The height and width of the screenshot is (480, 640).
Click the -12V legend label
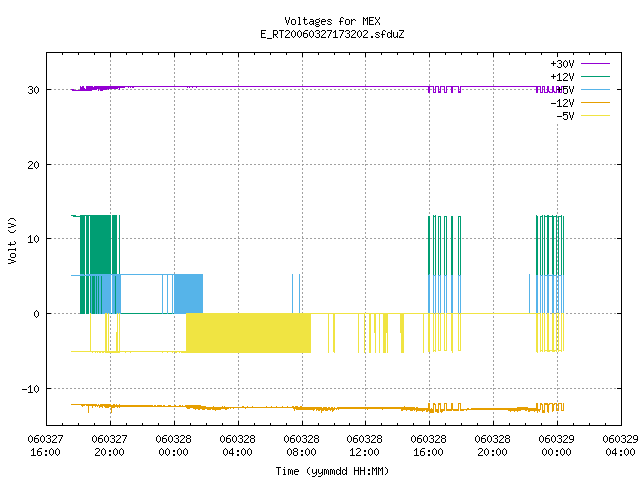[562, 103]
